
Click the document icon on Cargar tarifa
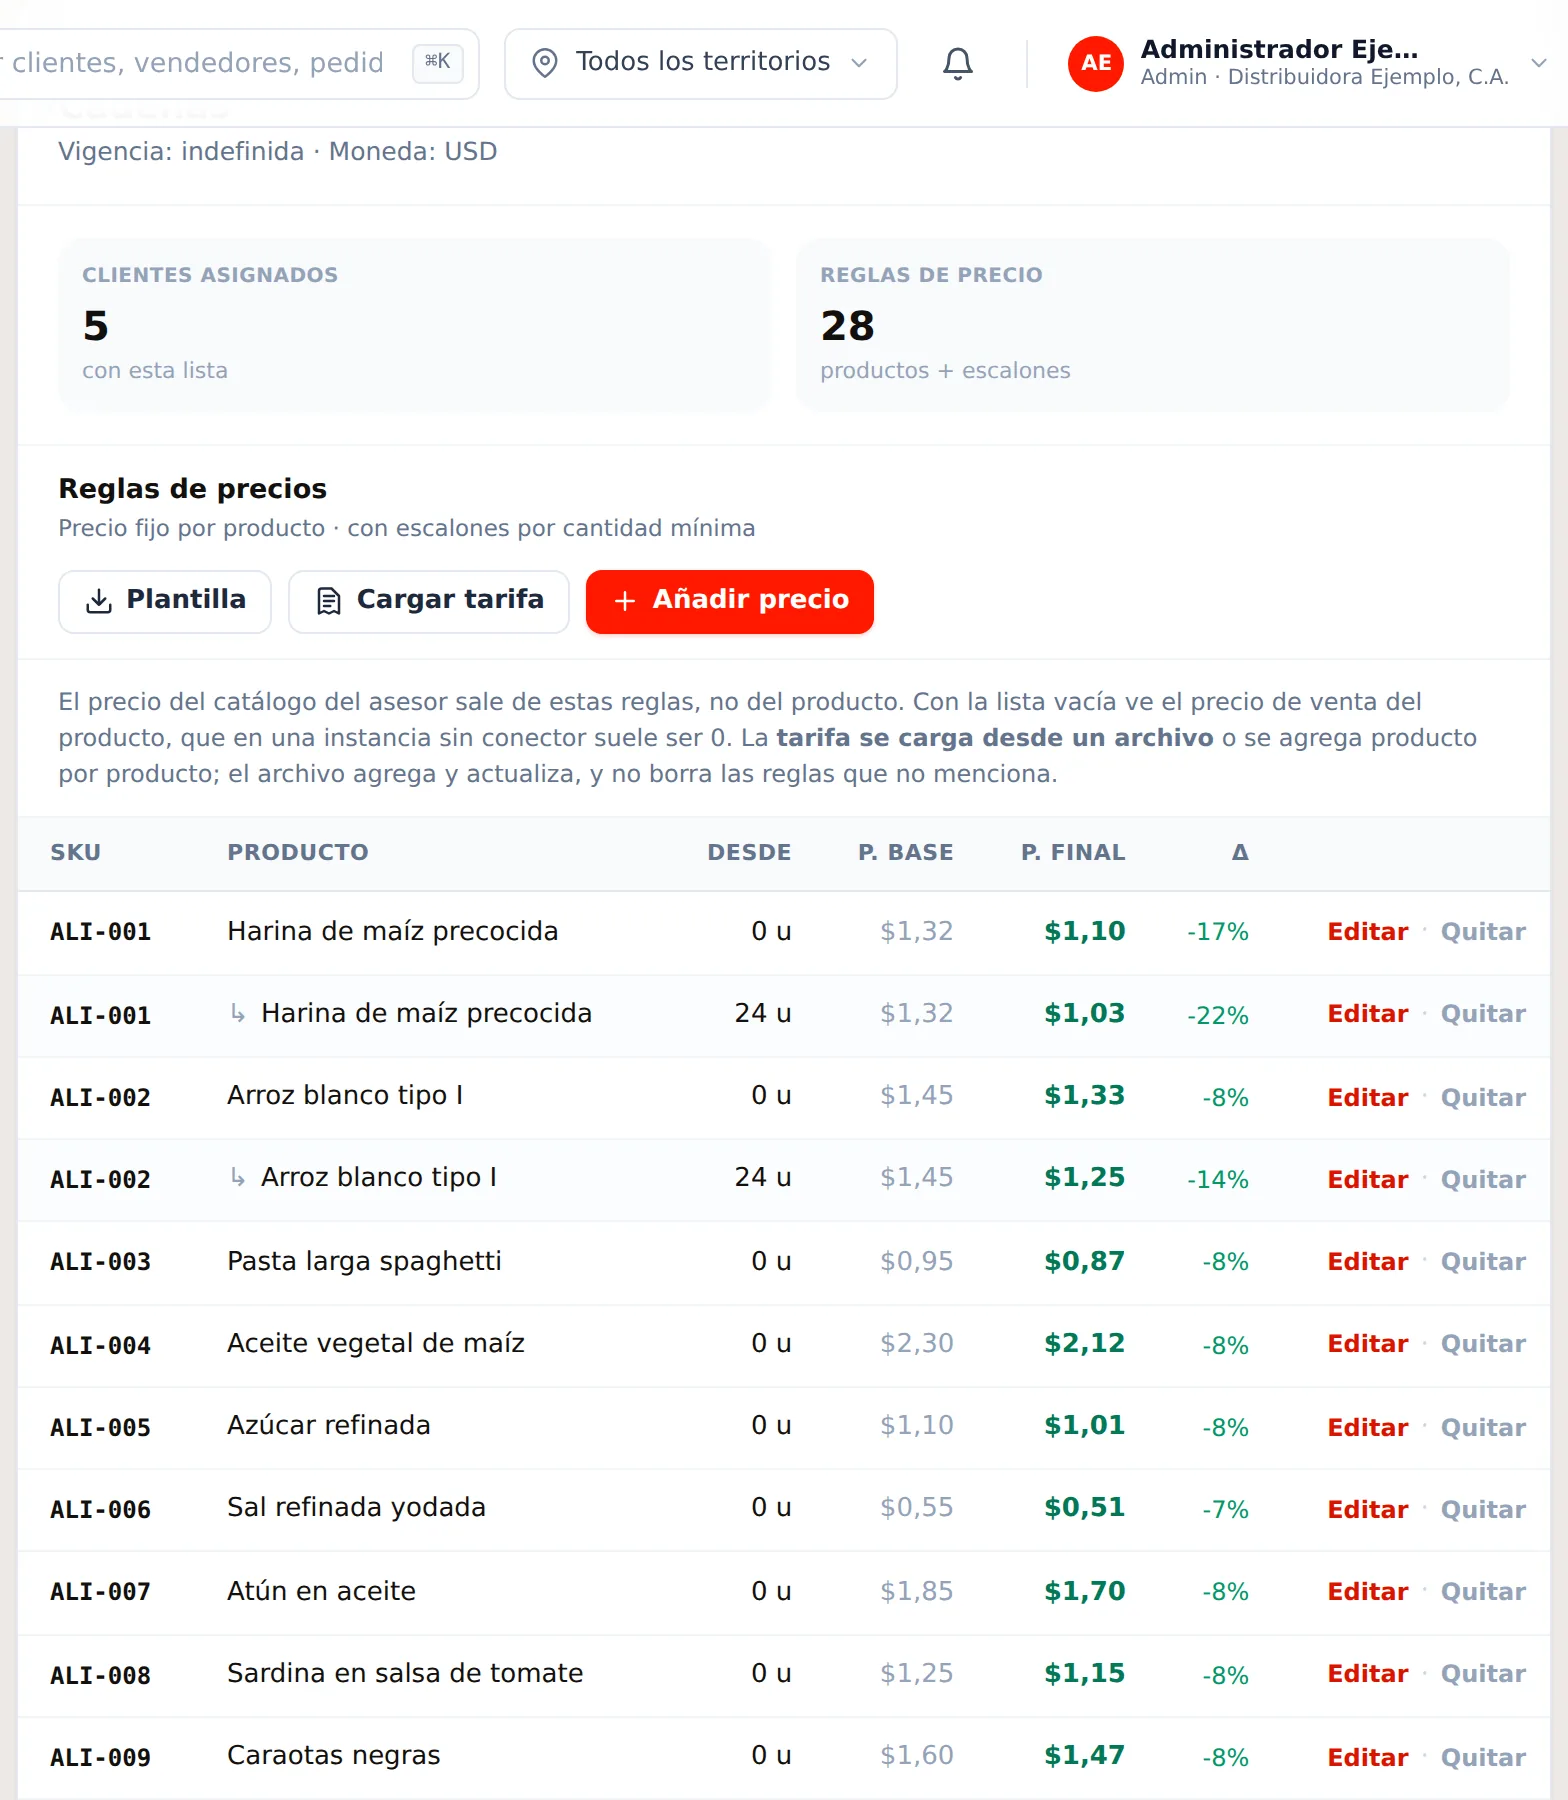329,601
